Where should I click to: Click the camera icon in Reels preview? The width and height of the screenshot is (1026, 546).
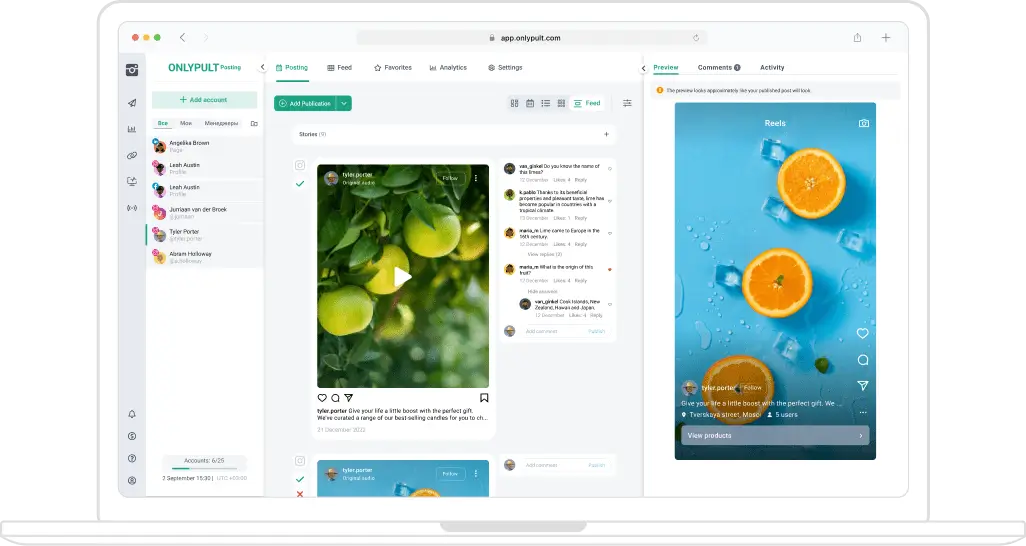point(863,123)
